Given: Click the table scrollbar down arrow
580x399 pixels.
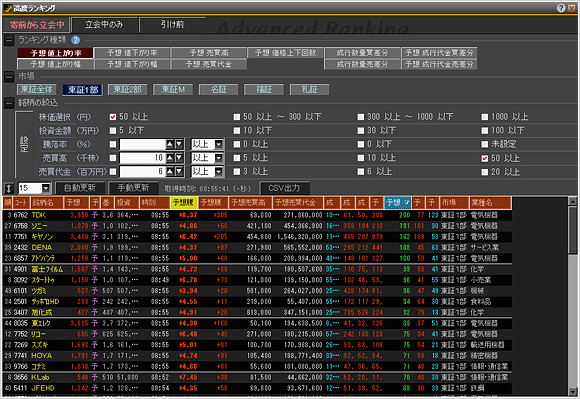Looking at the screenshot, I should (x=572, y=391).
